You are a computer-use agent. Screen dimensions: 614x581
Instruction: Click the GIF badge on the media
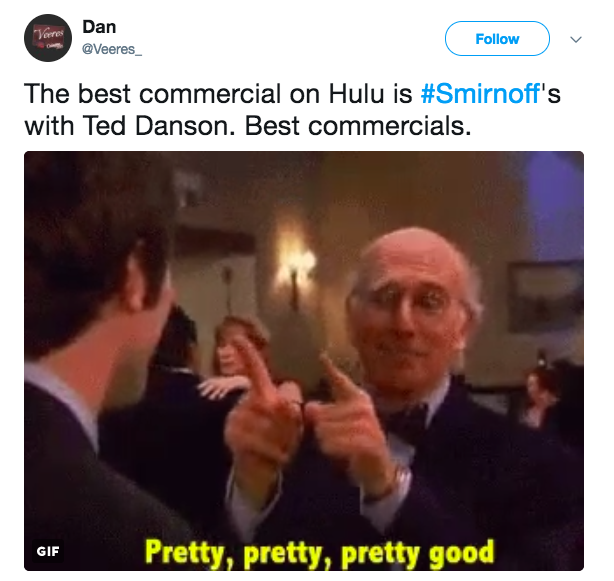48,551
